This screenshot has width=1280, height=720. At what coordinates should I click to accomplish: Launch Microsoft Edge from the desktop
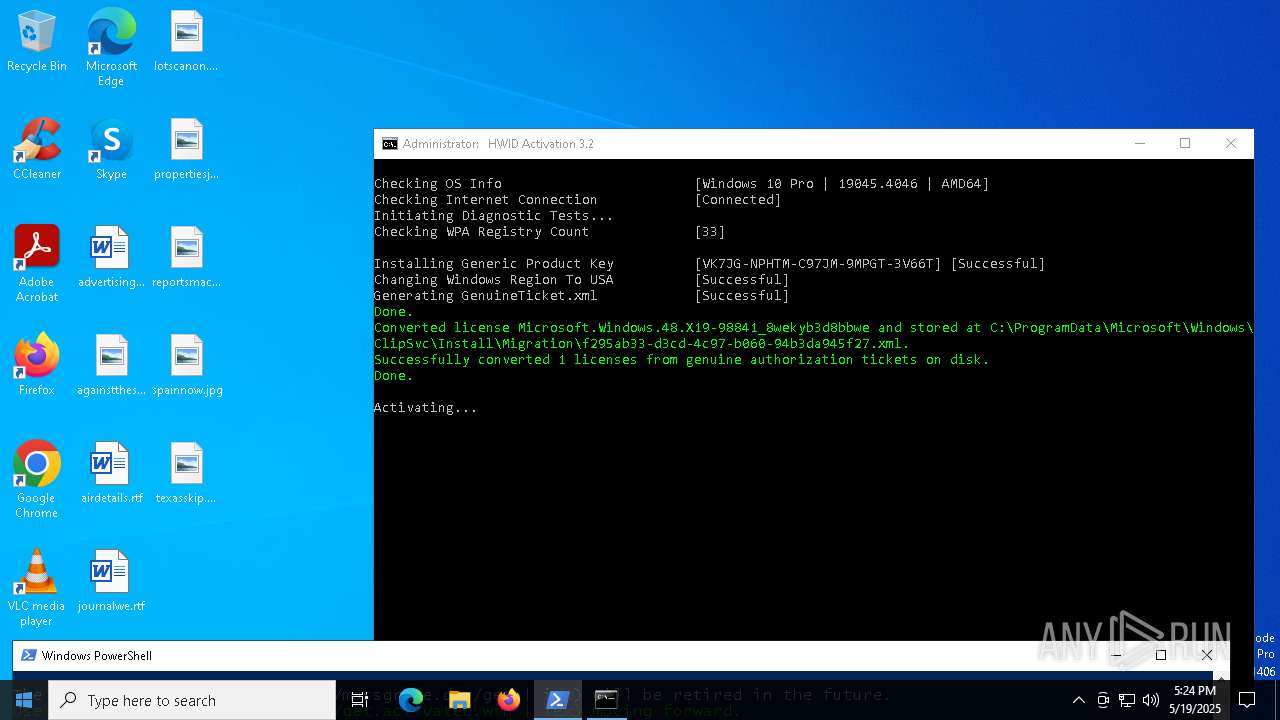111,48
